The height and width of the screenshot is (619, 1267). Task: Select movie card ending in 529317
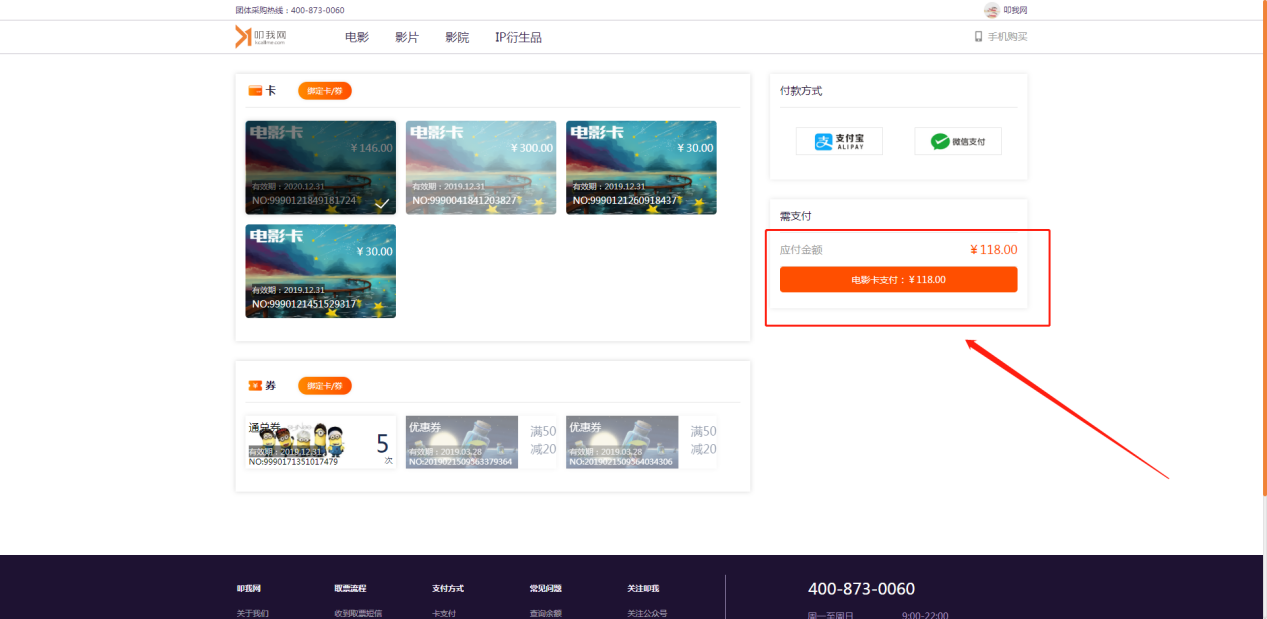point(320,271)
